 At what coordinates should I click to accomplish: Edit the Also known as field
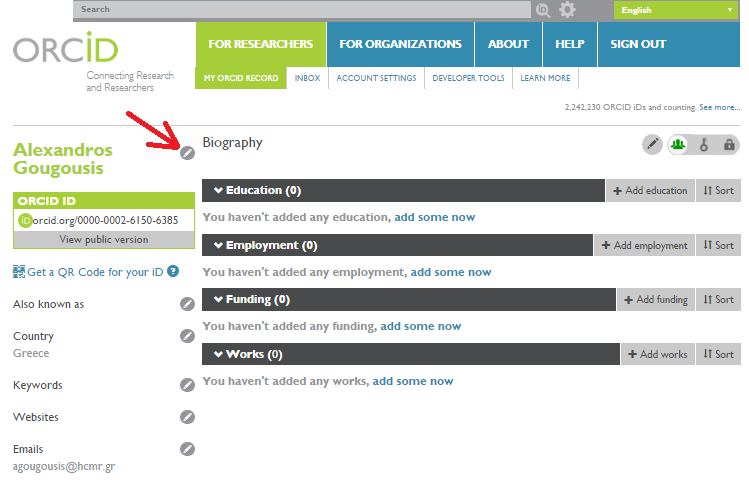click(x=187, y=304)
